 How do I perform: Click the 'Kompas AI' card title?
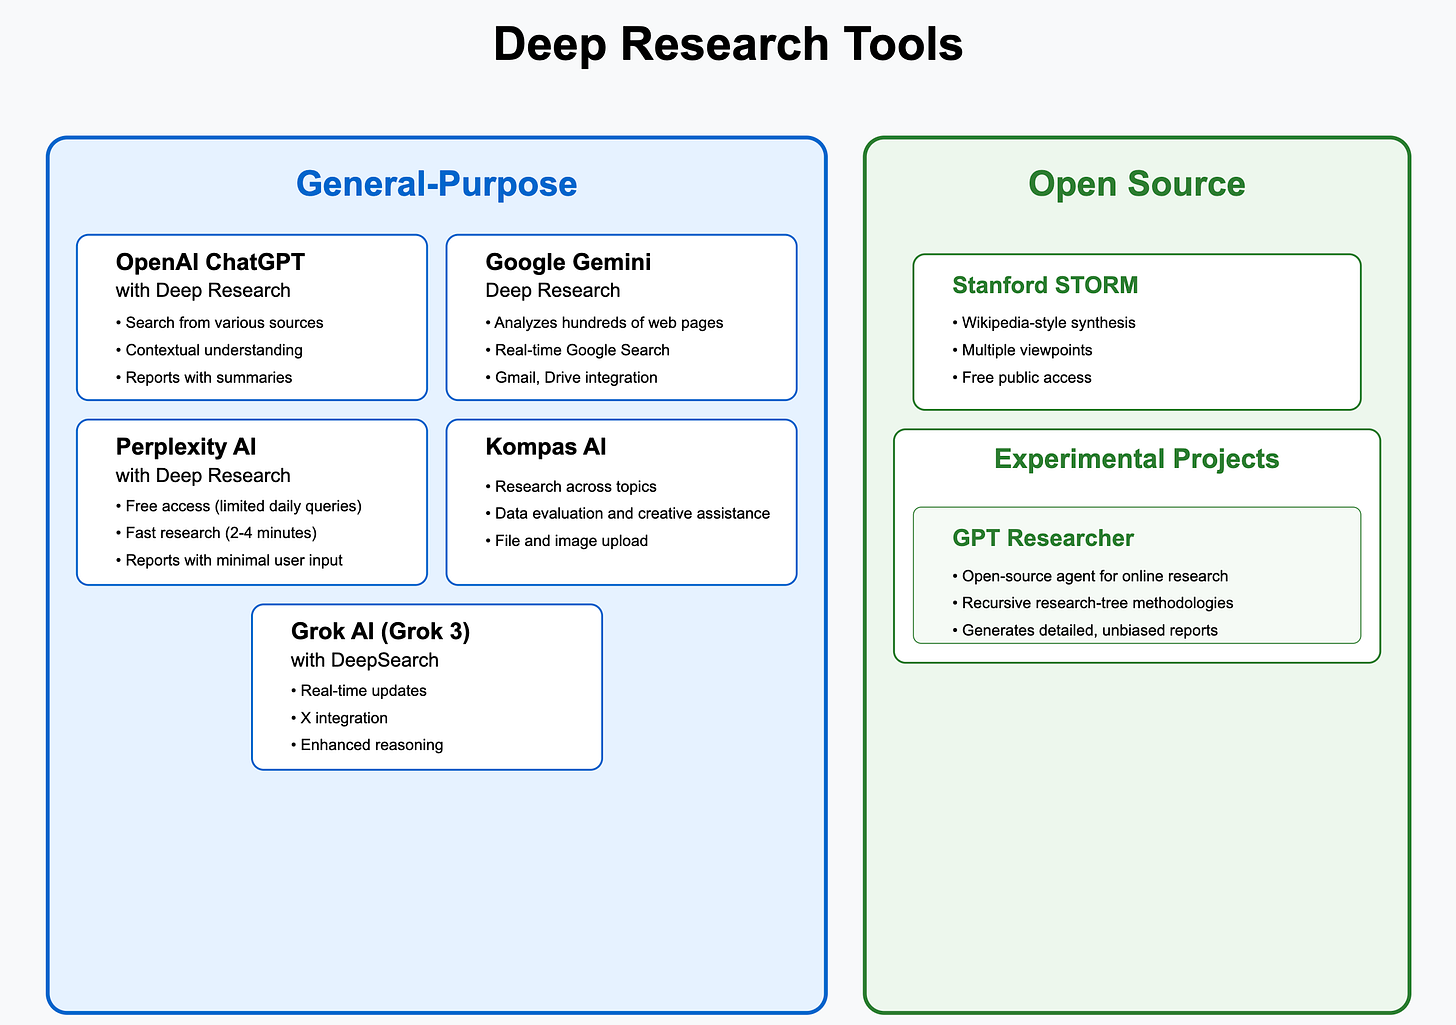coord(546,447)
